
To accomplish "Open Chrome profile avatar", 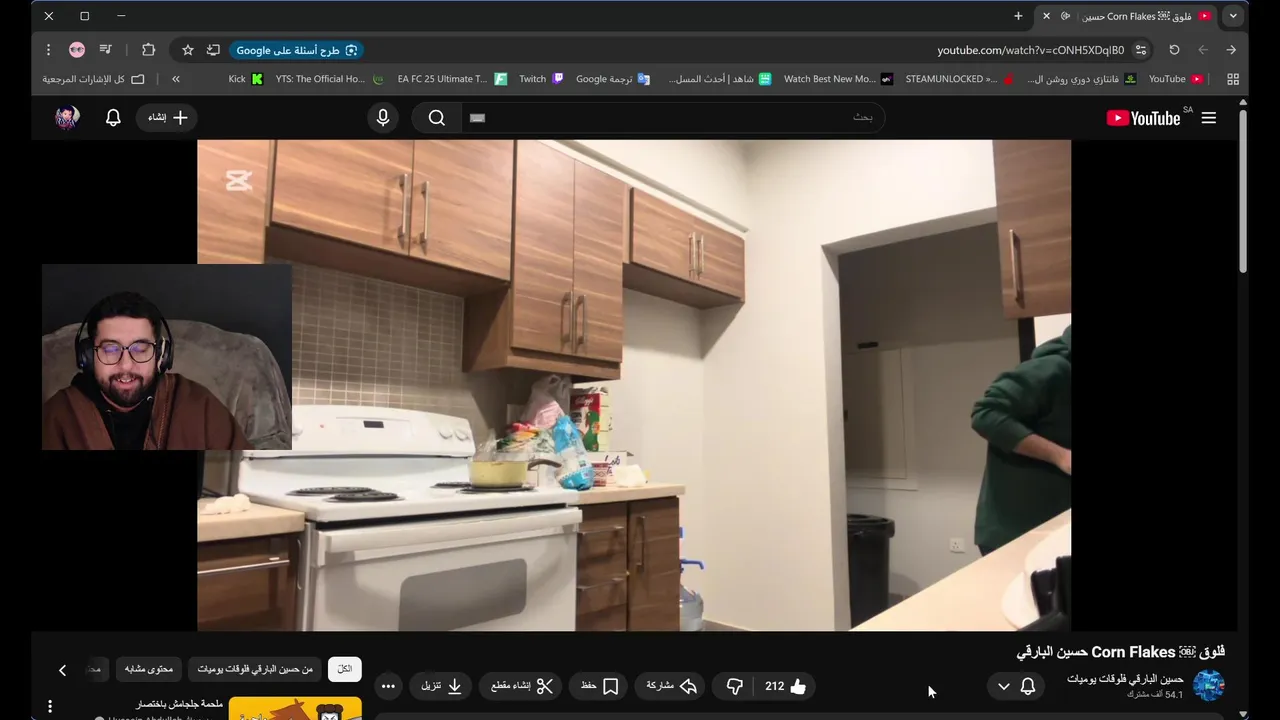I will 77,50.
